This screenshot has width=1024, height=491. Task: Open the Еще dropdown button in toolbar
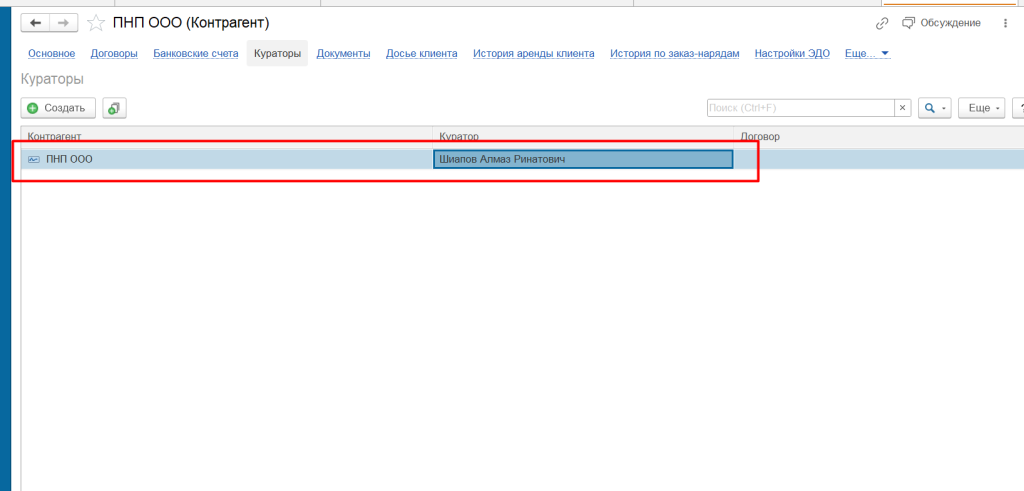tap(982, 108)
